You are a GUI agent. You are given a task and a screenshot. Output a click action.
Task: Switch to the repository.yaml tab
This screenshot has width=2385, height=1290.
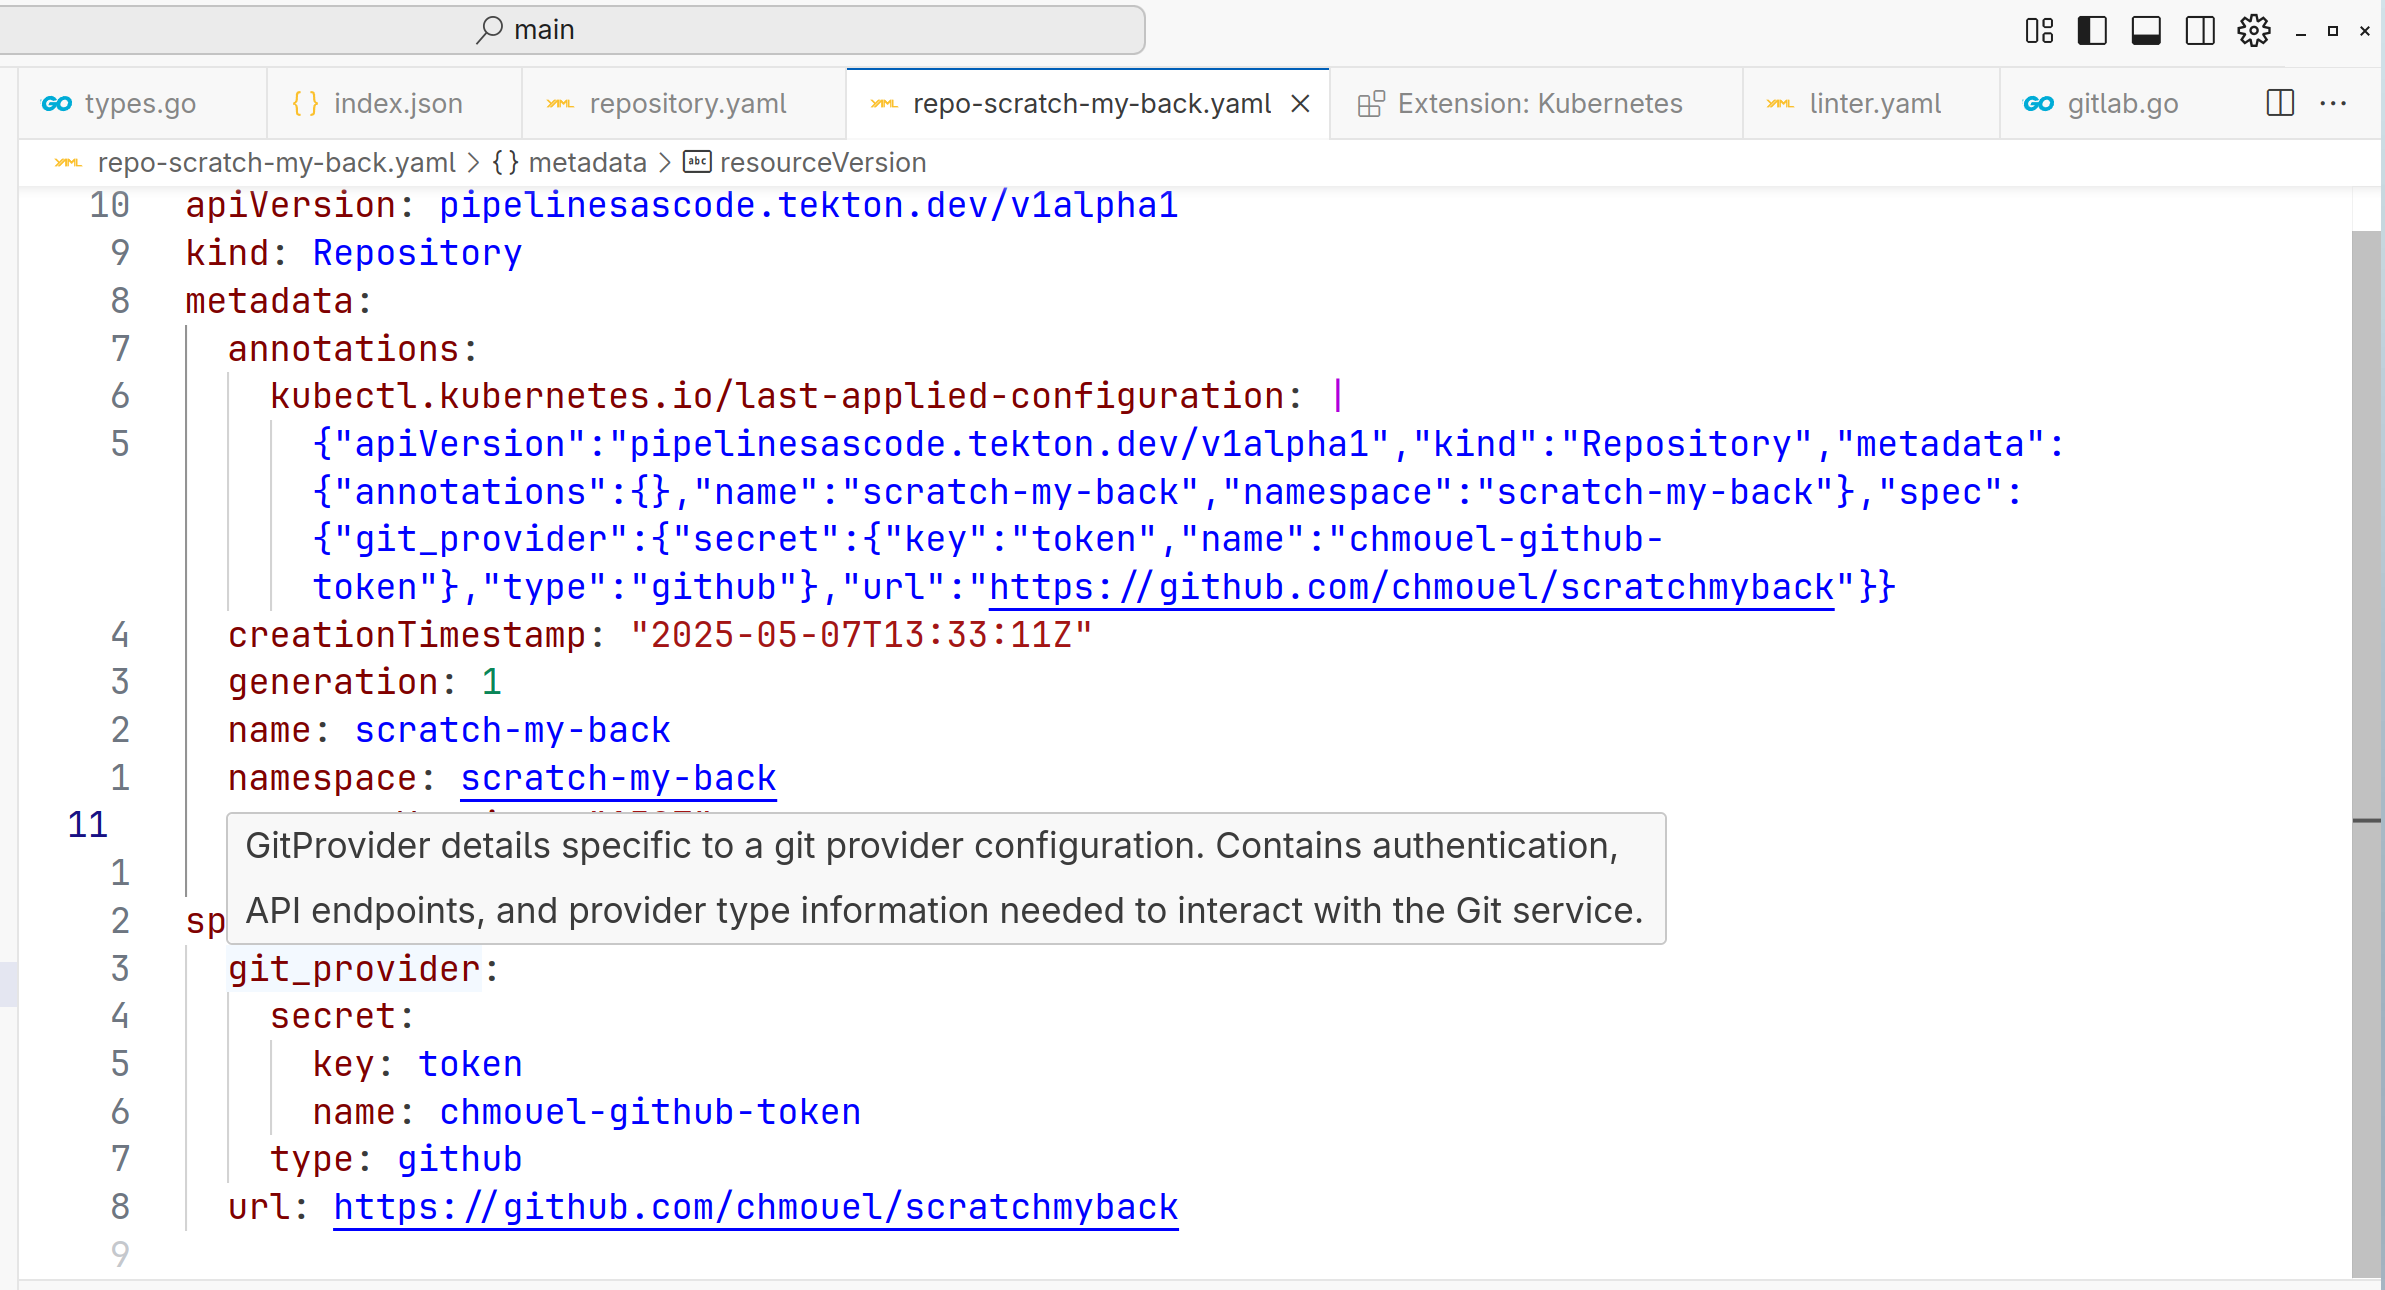[x=687, y=102]
